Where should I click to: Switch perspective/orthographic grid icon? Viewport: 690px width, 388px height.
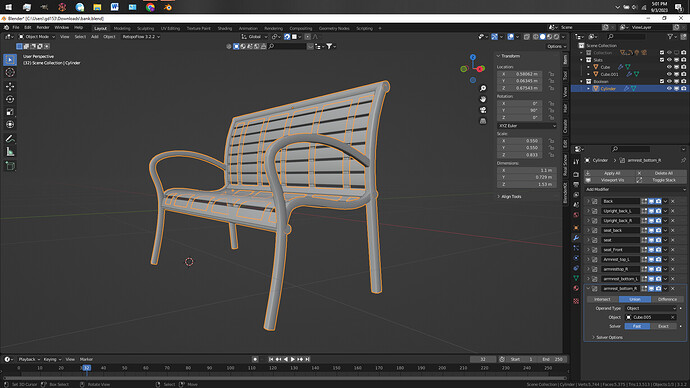click(x=483, y=121)
